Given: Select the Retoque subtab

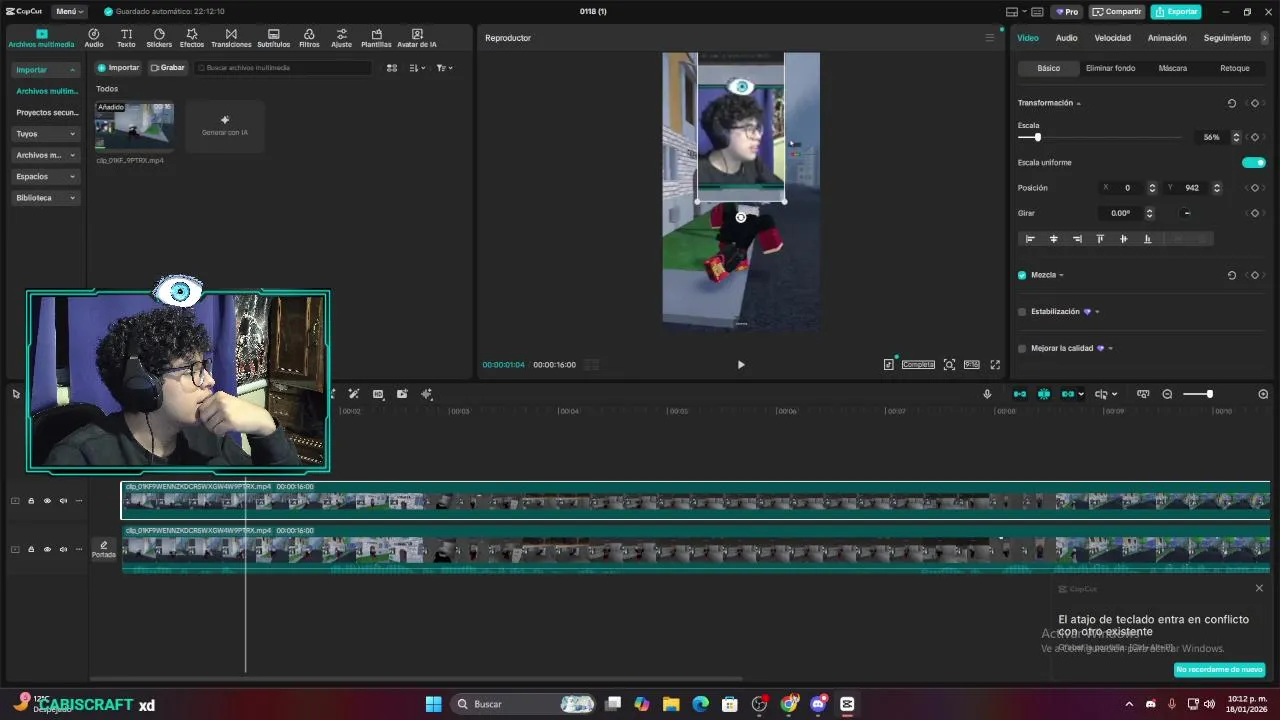Looking at the screenshot, I should [x=1235, y=68].
